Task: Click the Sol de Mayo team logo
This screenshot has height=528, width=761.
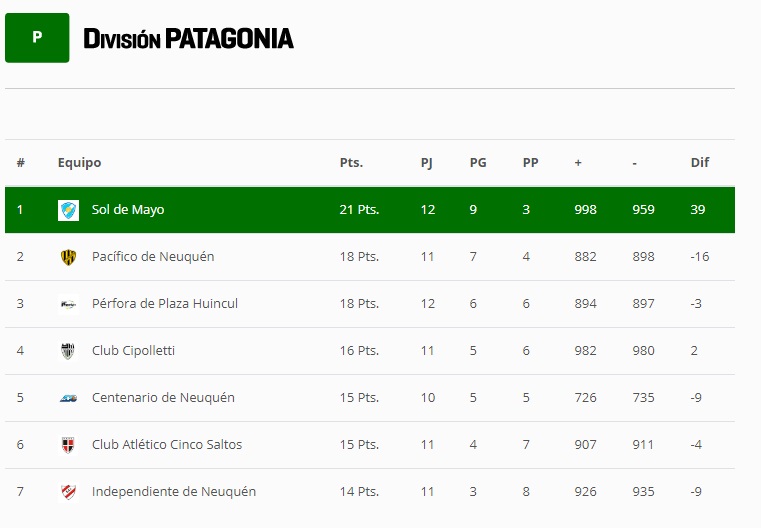Action: [68, 210]
